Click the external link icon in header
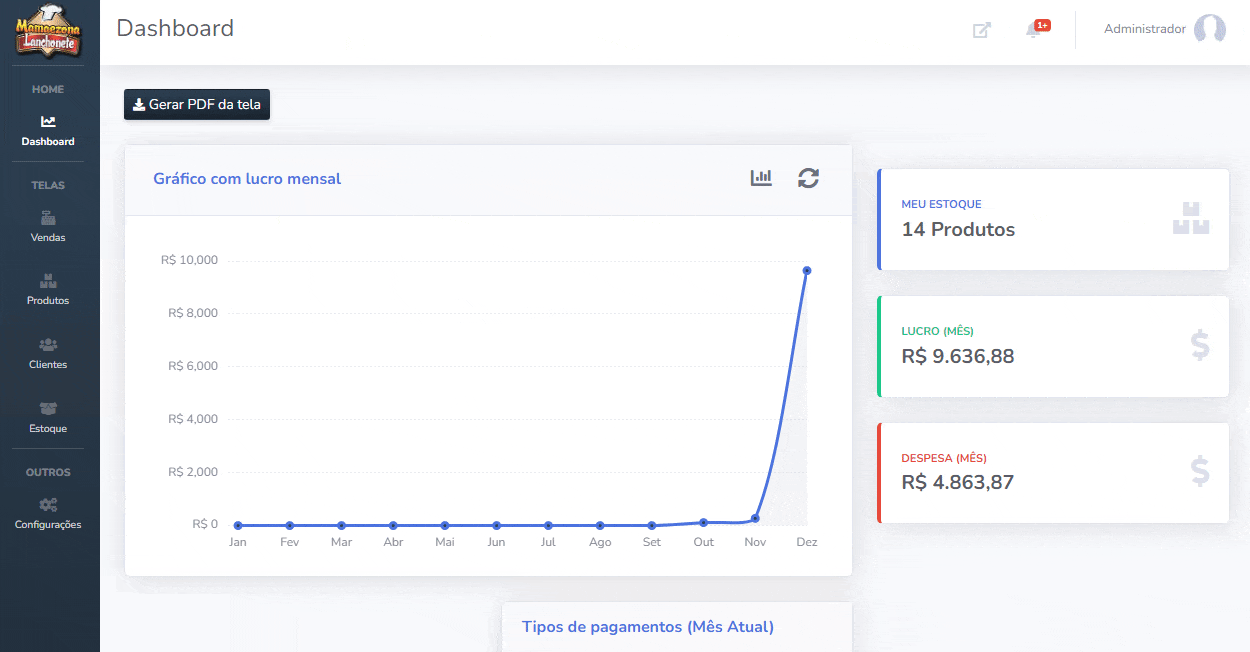Viewport: 1250px width, 652px height. [982, 30]
